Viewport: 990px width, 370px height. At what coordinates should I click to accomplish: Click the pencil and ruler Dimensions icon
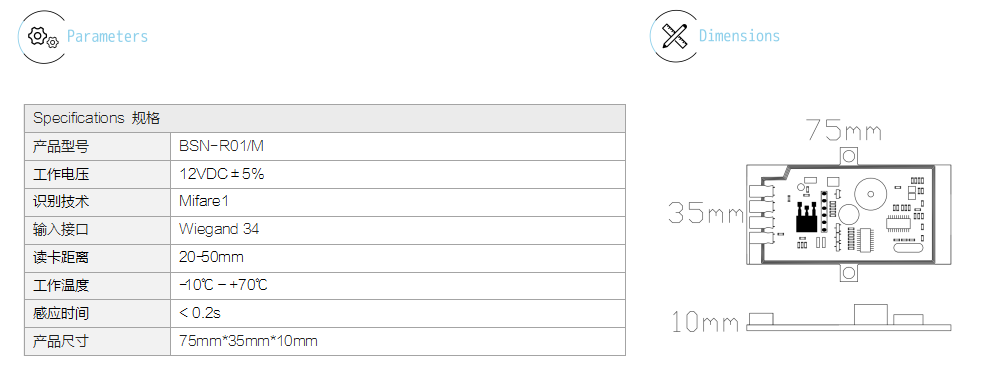tap(674, 36)
